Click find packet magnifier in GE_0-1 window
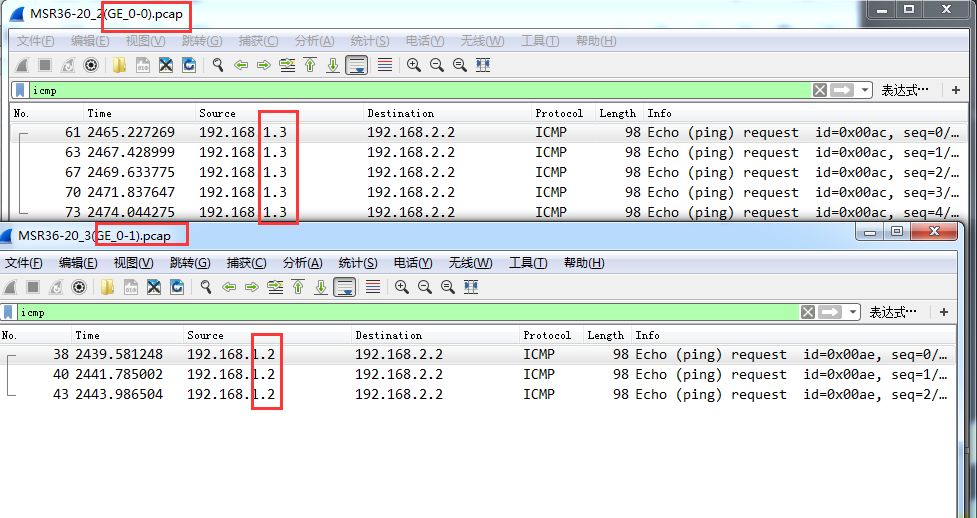 point(206,287)
